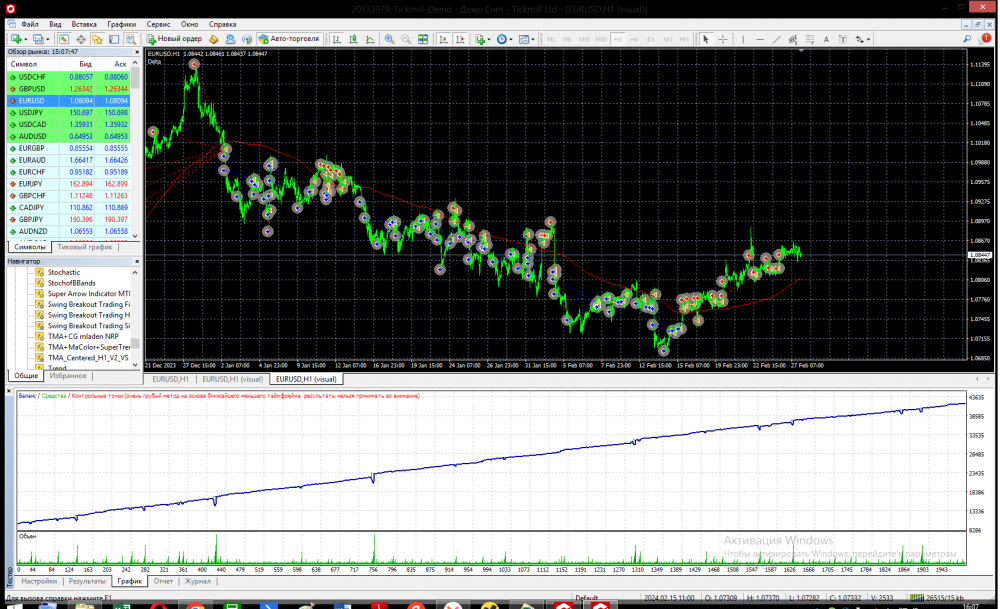Open the Сервис menu
The width and height of the screenshot is (1000, 609).
click(158, 24)
